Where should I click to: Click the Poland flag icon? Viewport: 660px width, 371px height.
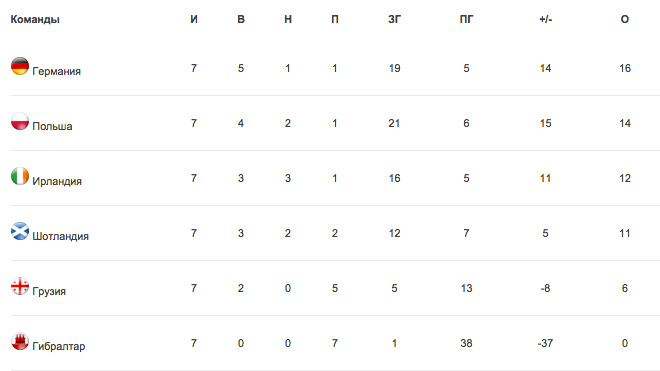pyautogui.click(x=20, y=121)
